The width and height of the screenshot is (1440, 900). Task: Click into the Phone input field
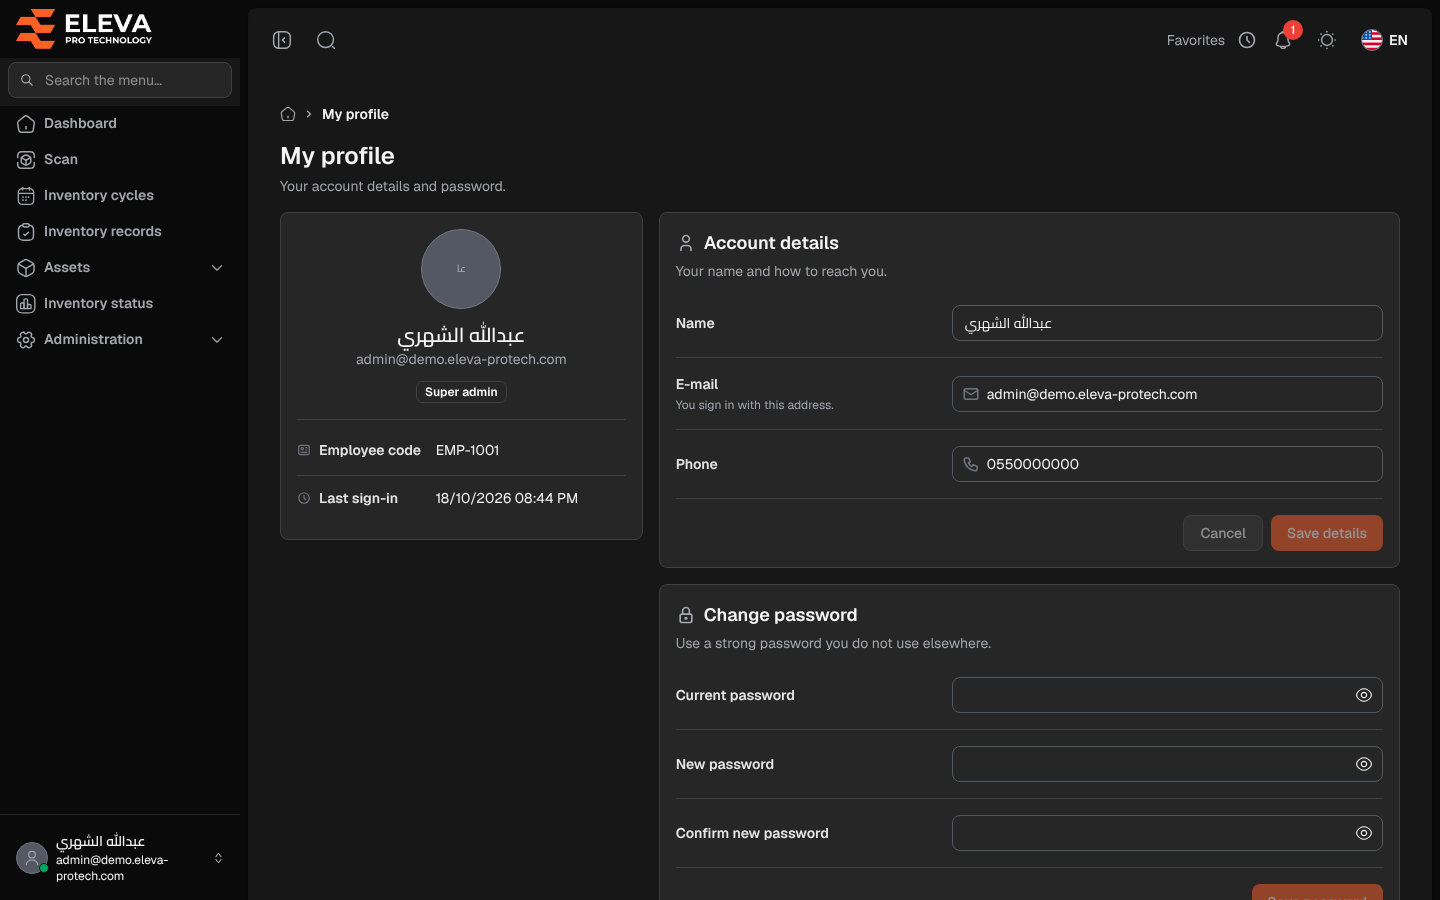1167,464
